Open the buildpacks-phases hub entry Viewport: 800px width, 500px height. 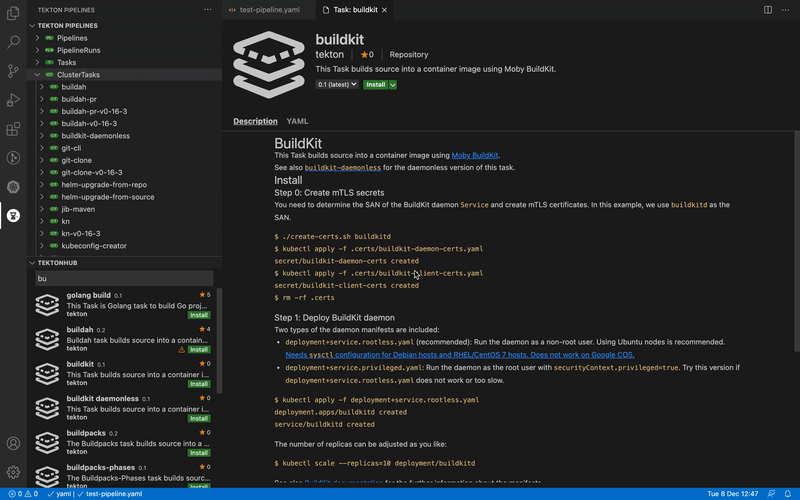(x=122, y=476)
